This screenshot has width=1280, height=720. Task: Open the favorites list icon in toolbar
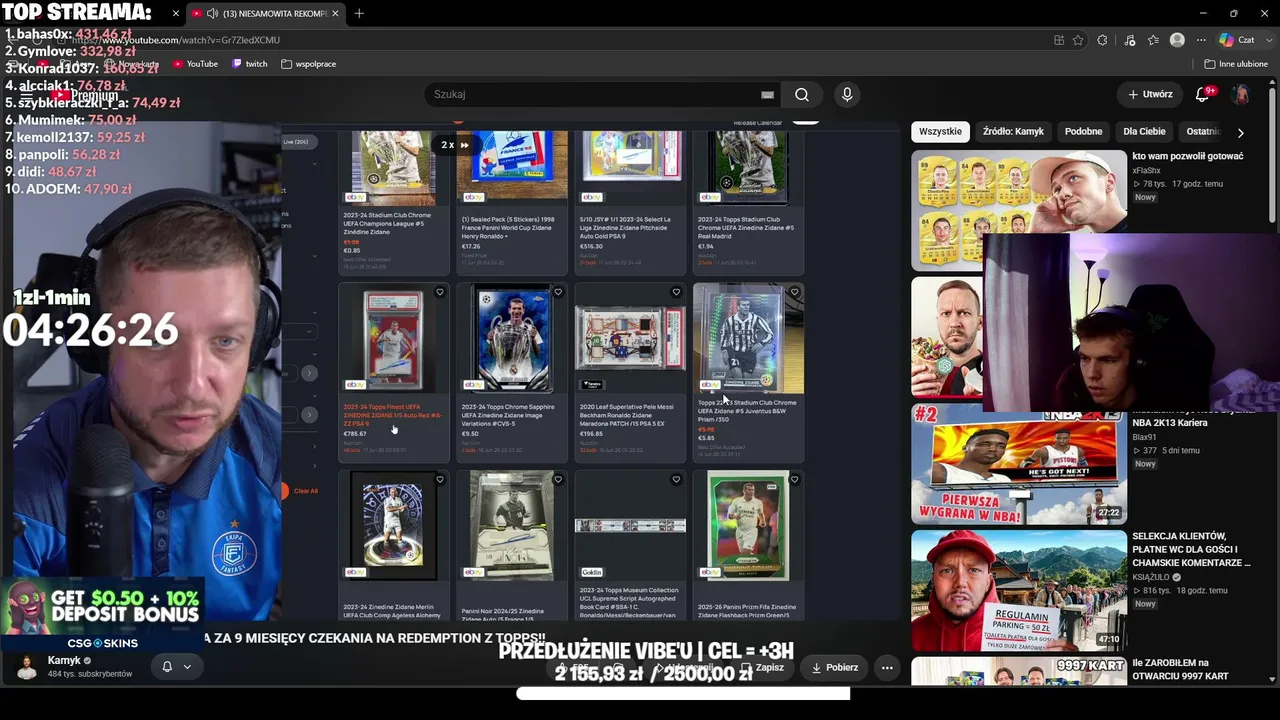(x=1153, y=40)
